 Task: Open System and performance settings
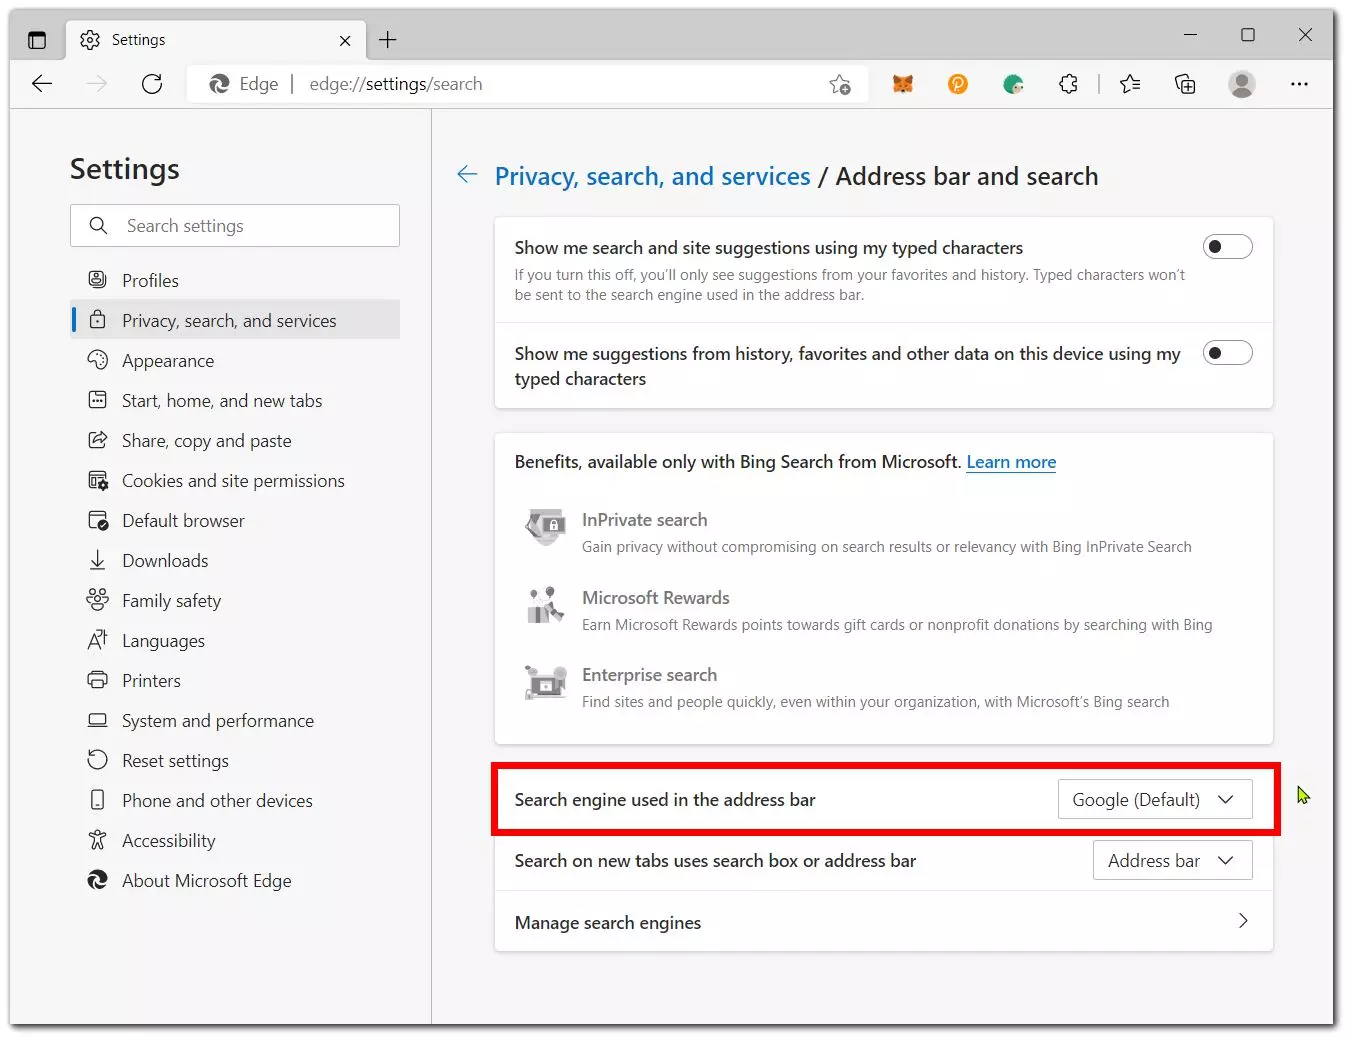coord(235,720)
